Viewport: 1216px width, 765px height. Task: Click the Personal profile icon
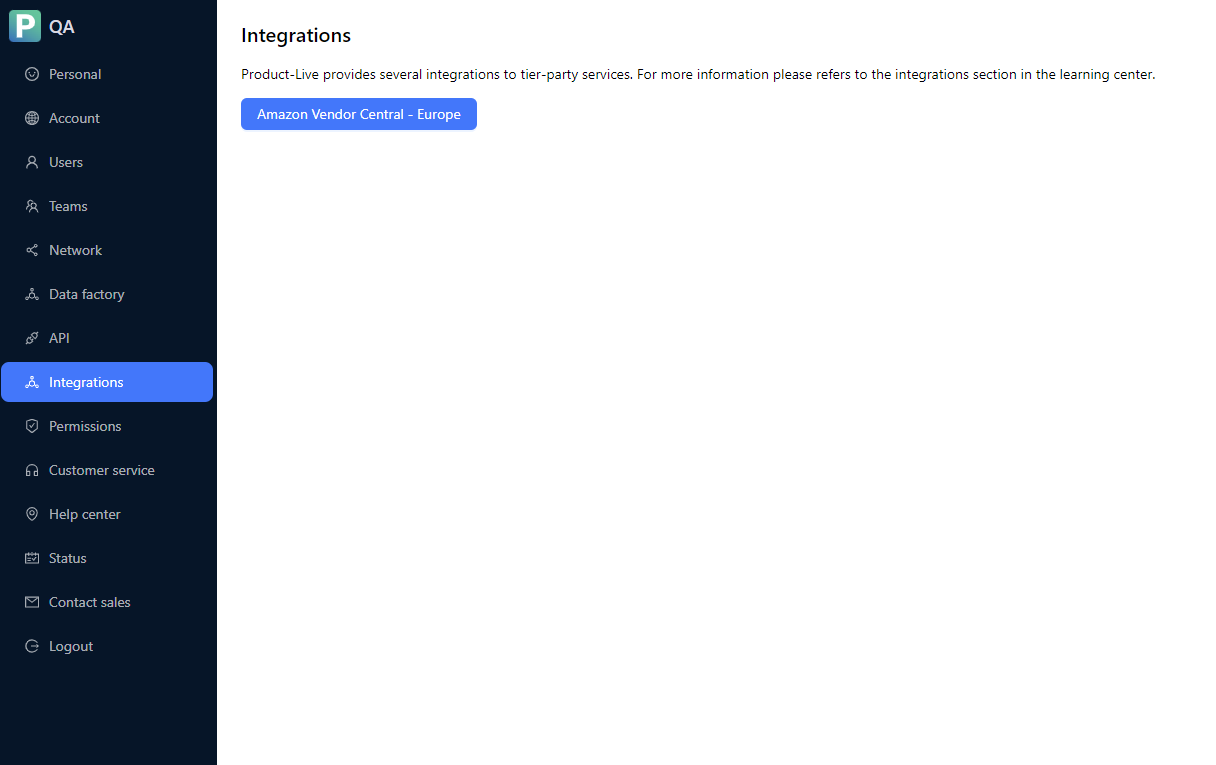pos(33,74)
